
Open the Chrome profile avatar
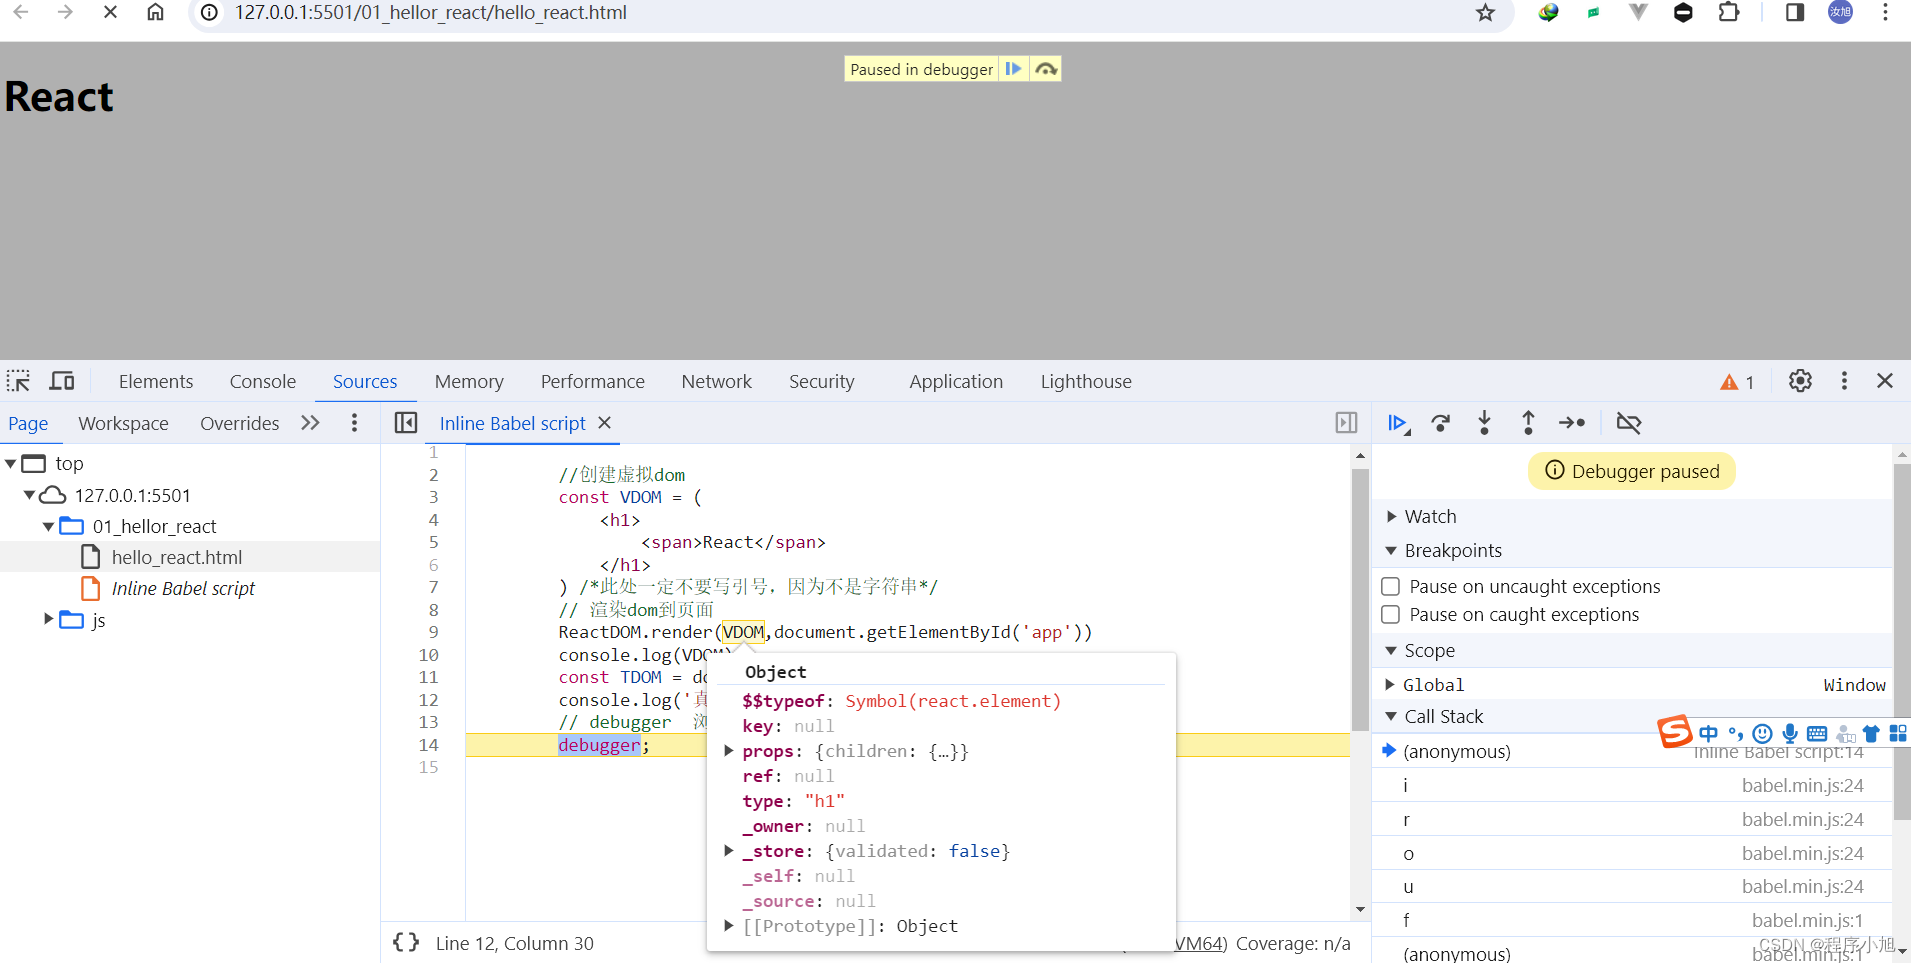pyautogui.click(x=1840, y=12)
